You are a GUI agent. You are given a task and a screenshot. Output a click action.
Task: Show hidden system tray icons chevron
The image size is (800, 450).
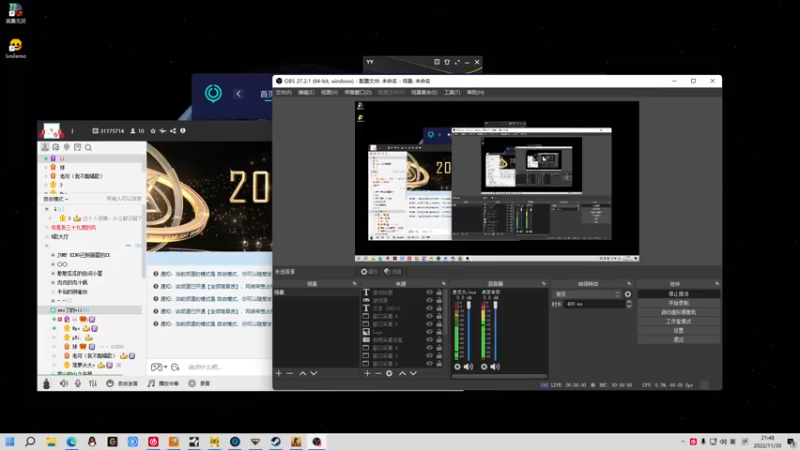tap(683, 442)
